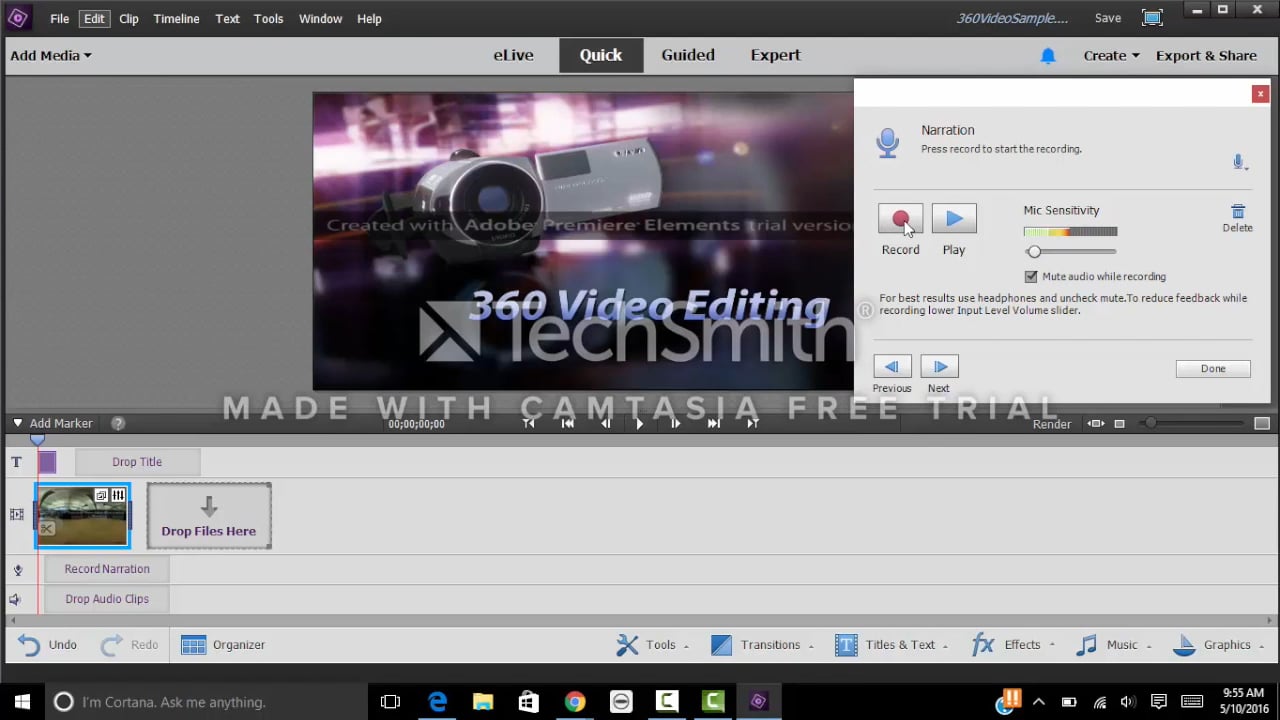
Task: Open the Text menu
Action: tap(228, 19)
